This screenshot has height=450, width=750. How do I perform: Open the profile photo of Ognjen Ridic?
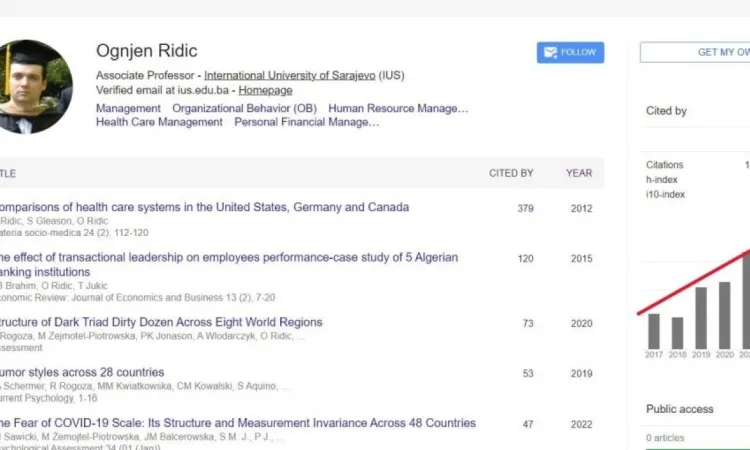35,87
